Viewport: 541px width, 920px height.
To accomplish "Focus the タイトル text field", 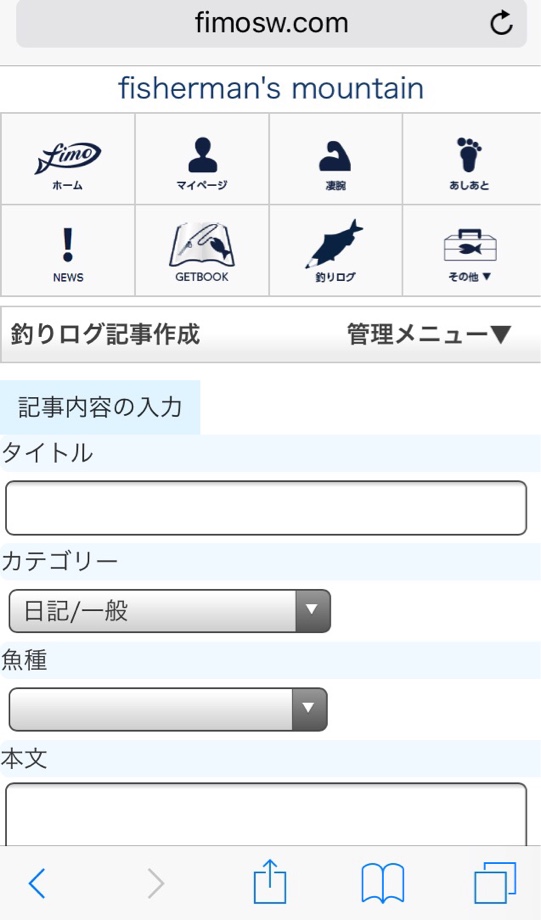I will coord(266,508).
